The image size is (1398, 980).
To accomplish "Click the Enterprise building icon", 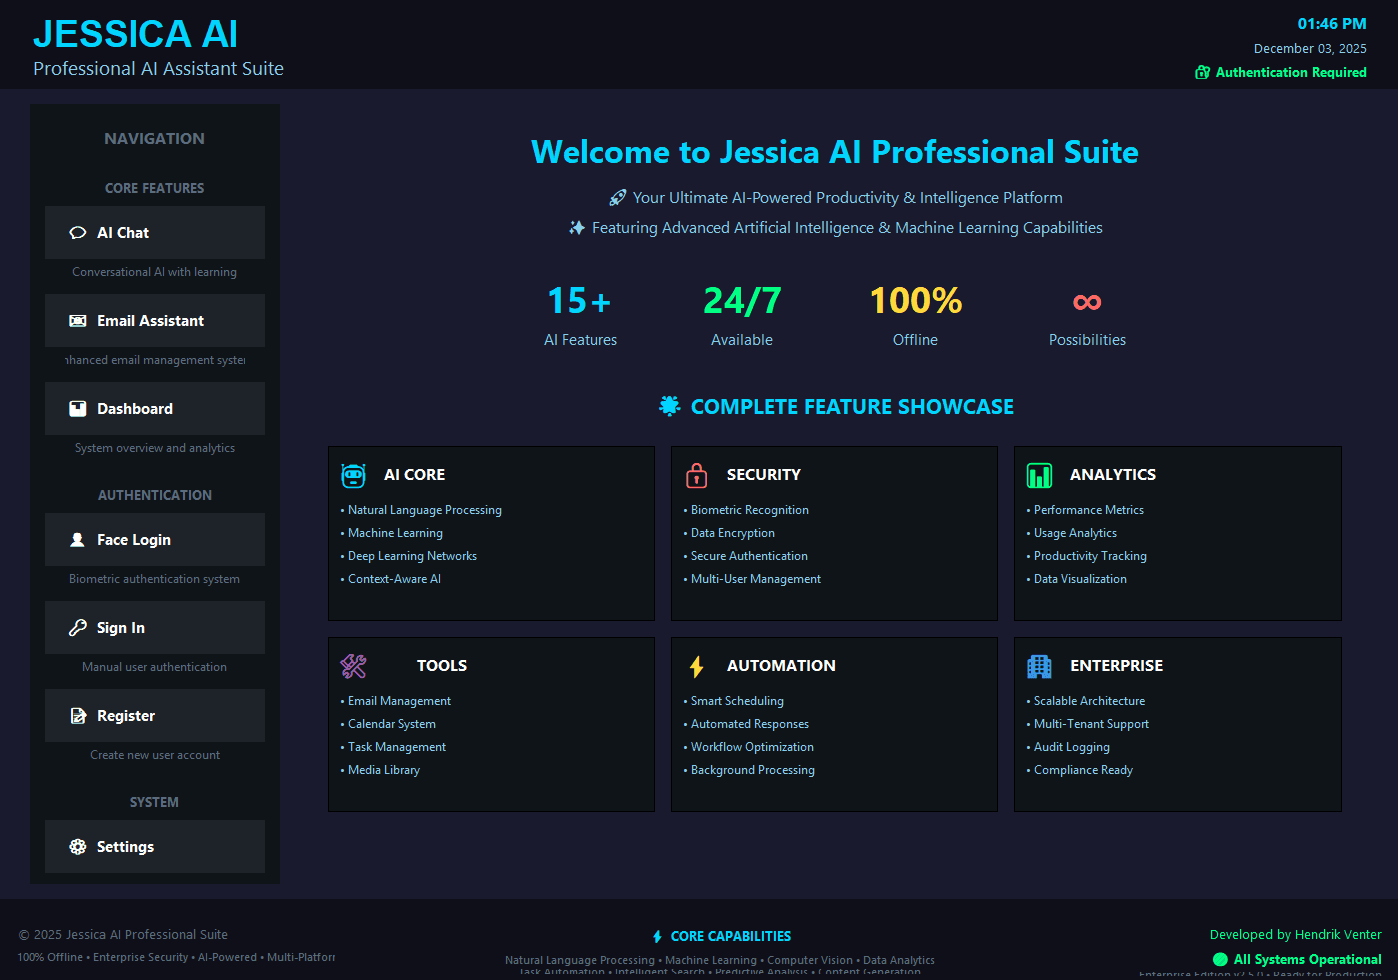I will pyautogui.click(x=1040, y=665).
